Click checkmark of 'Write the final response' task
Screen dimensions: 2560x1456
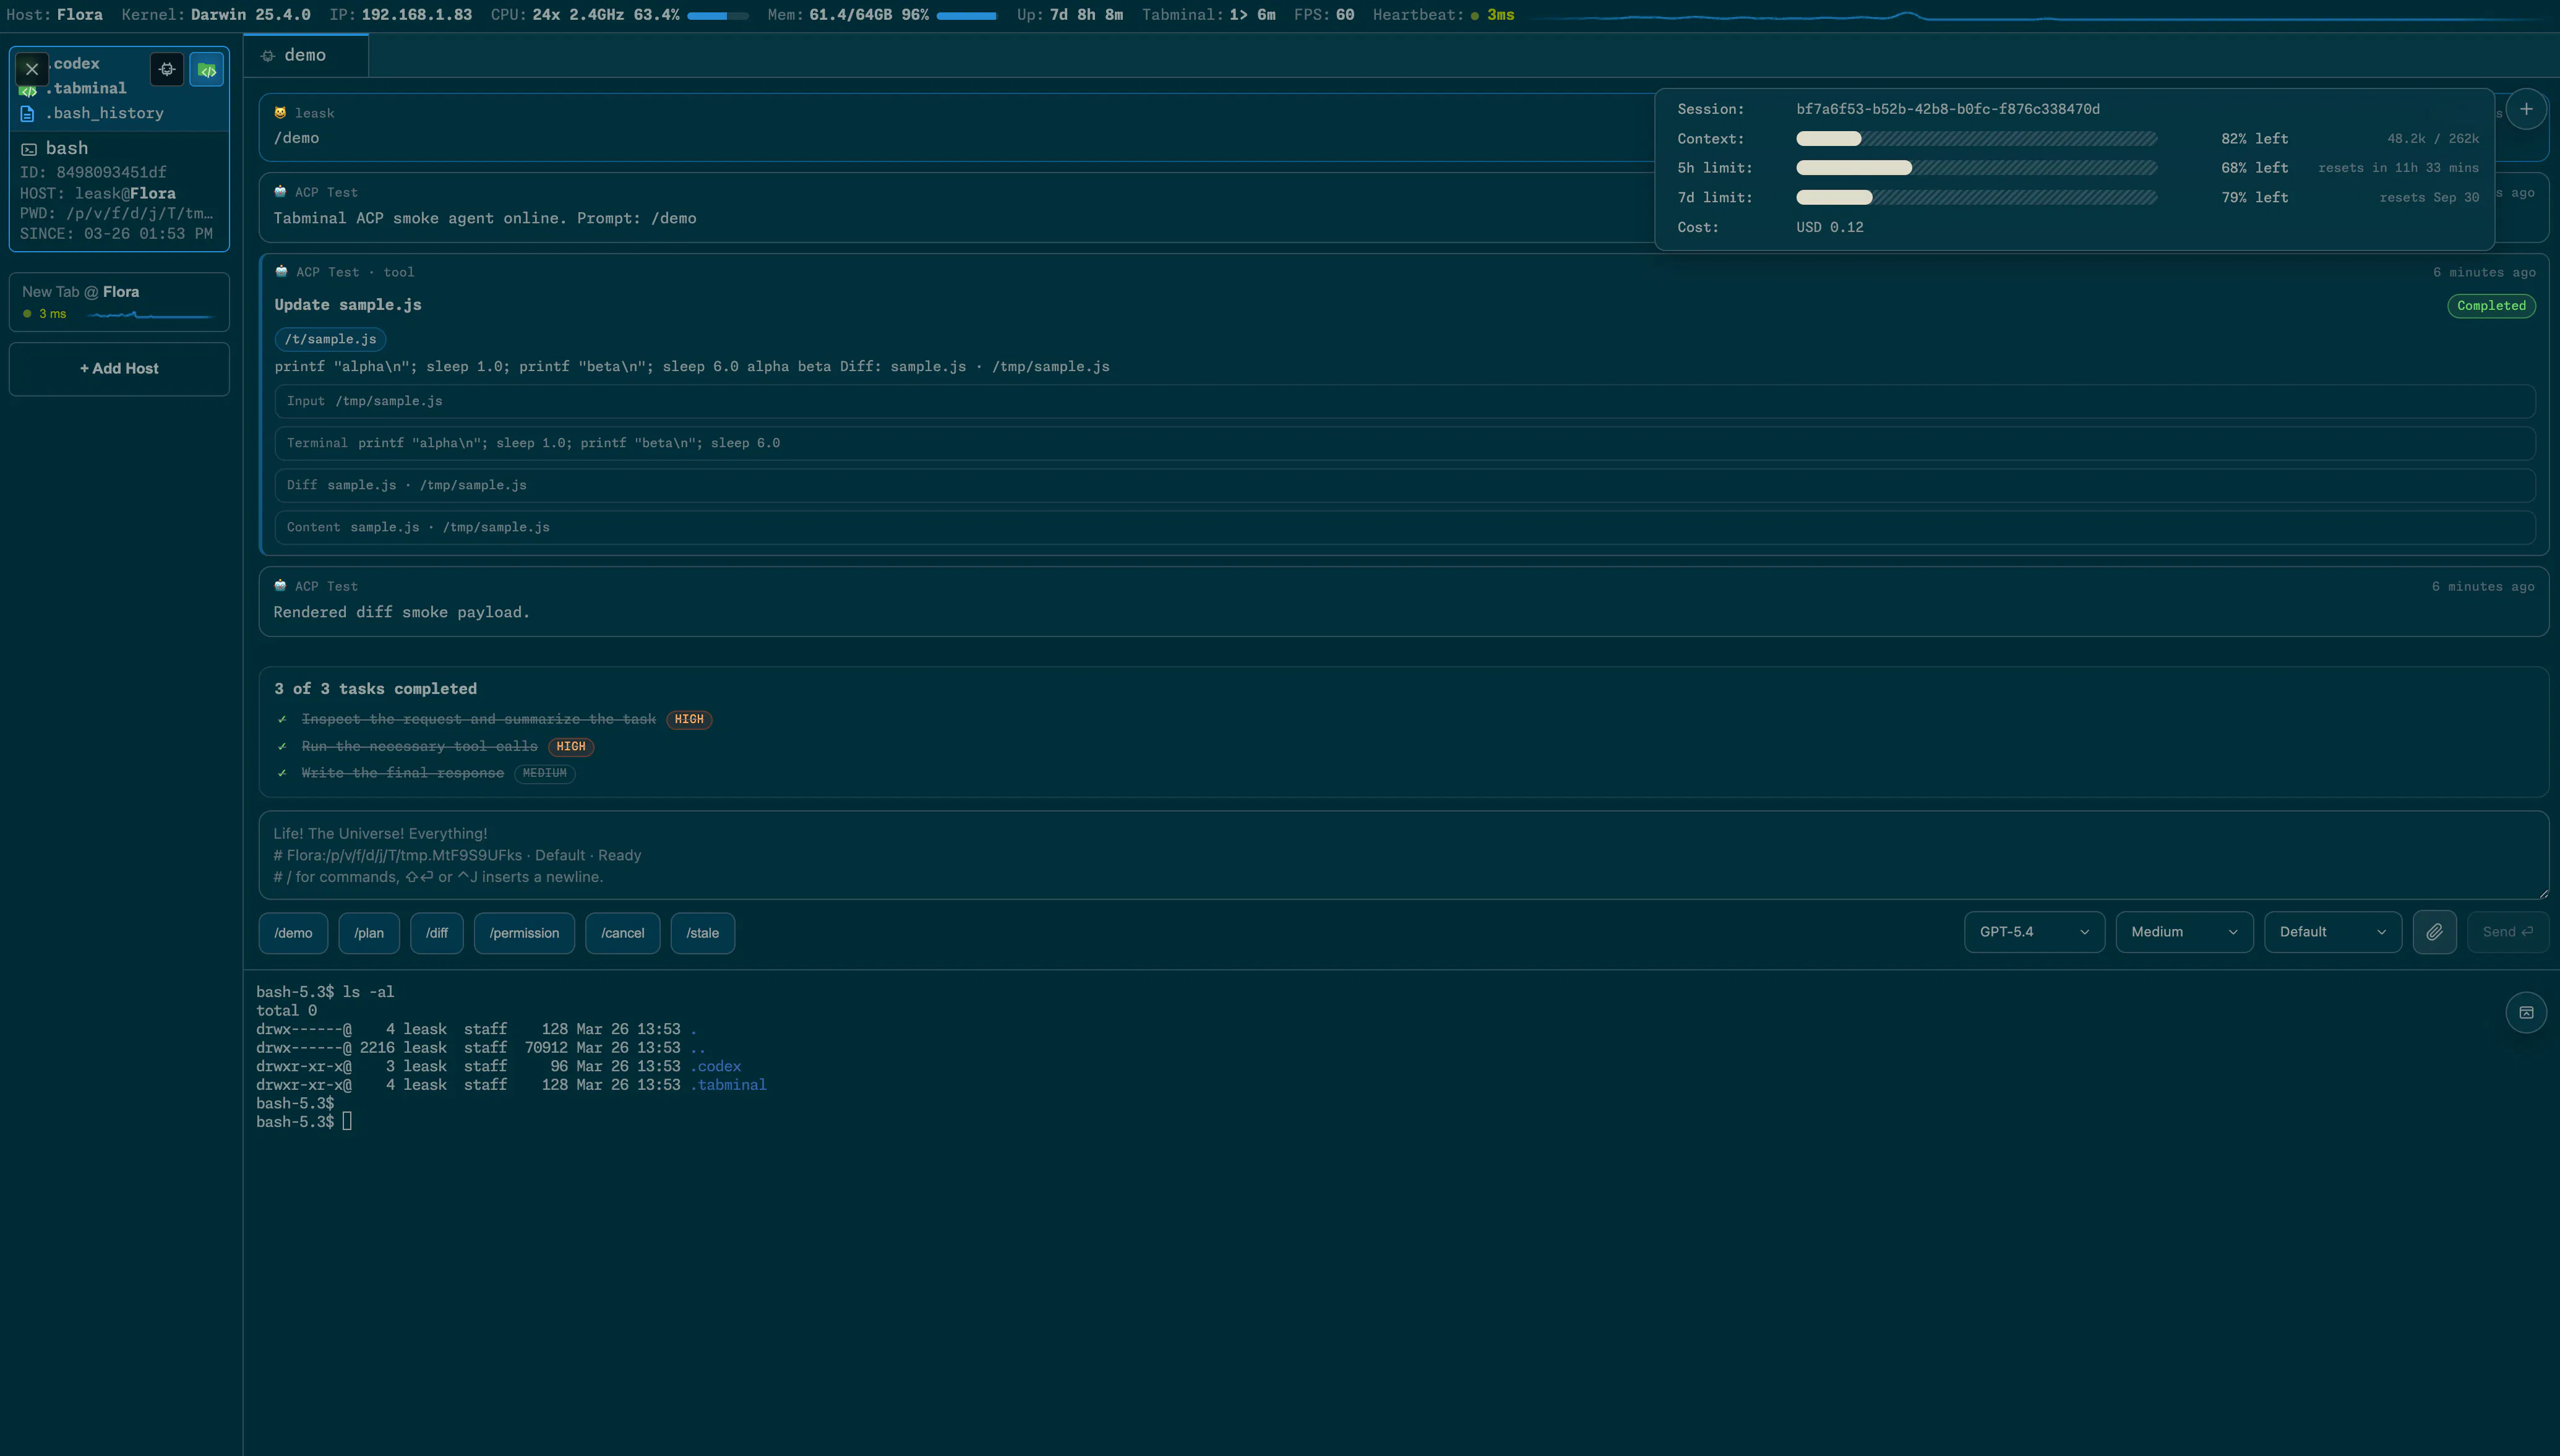282,773
